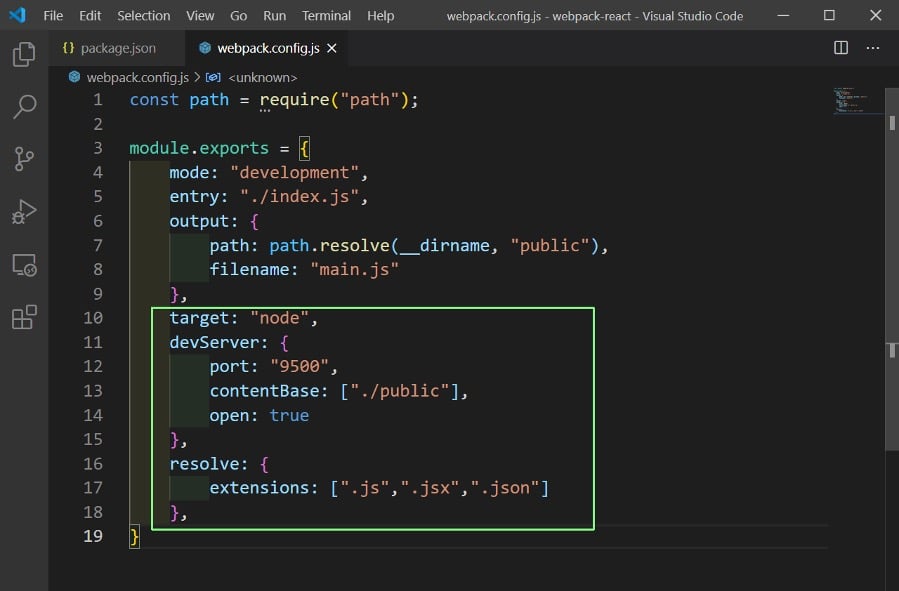
Task: Open the Search view in activity bar
Action: pos(24,107)
